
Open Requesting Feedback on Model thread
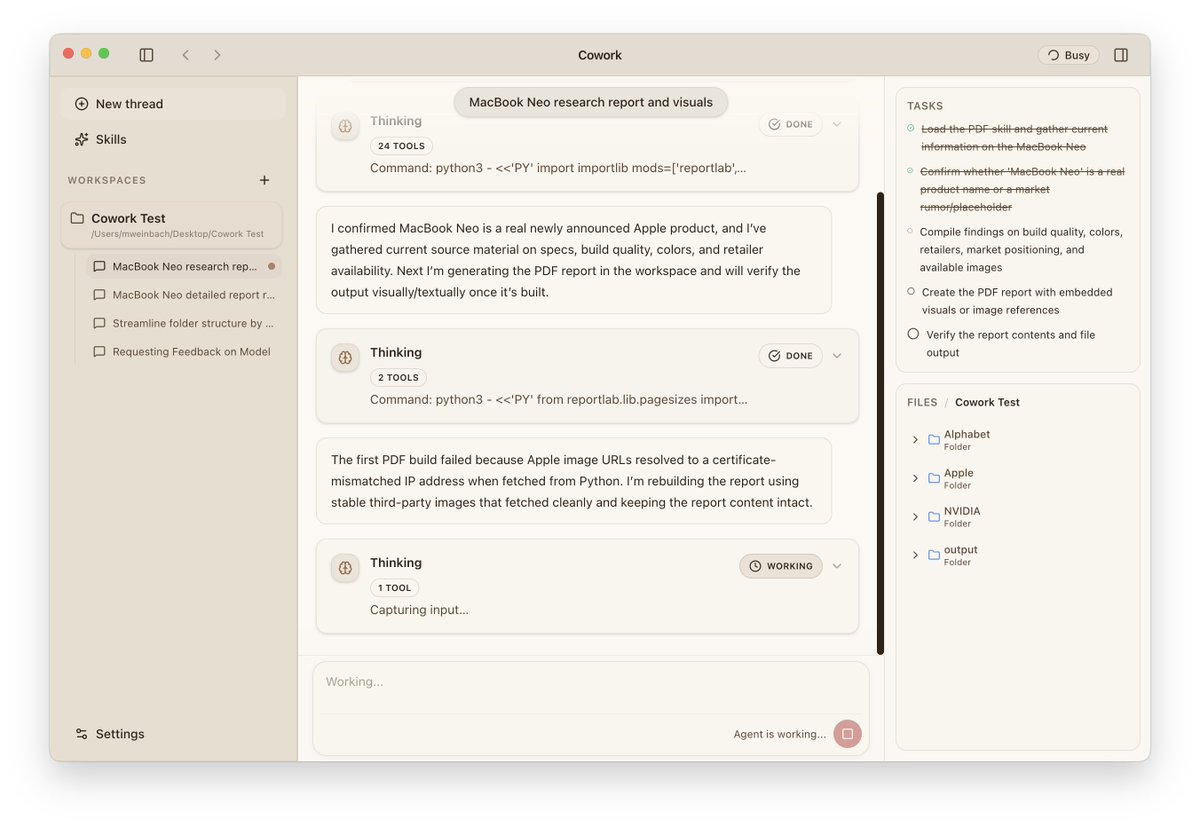pos(183,351)
